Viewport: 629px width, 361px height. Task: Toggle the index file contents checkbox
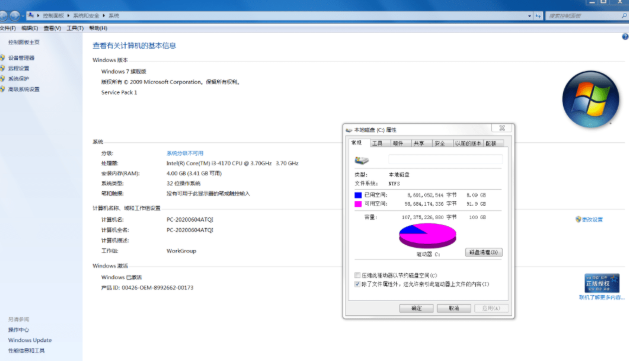357,284
